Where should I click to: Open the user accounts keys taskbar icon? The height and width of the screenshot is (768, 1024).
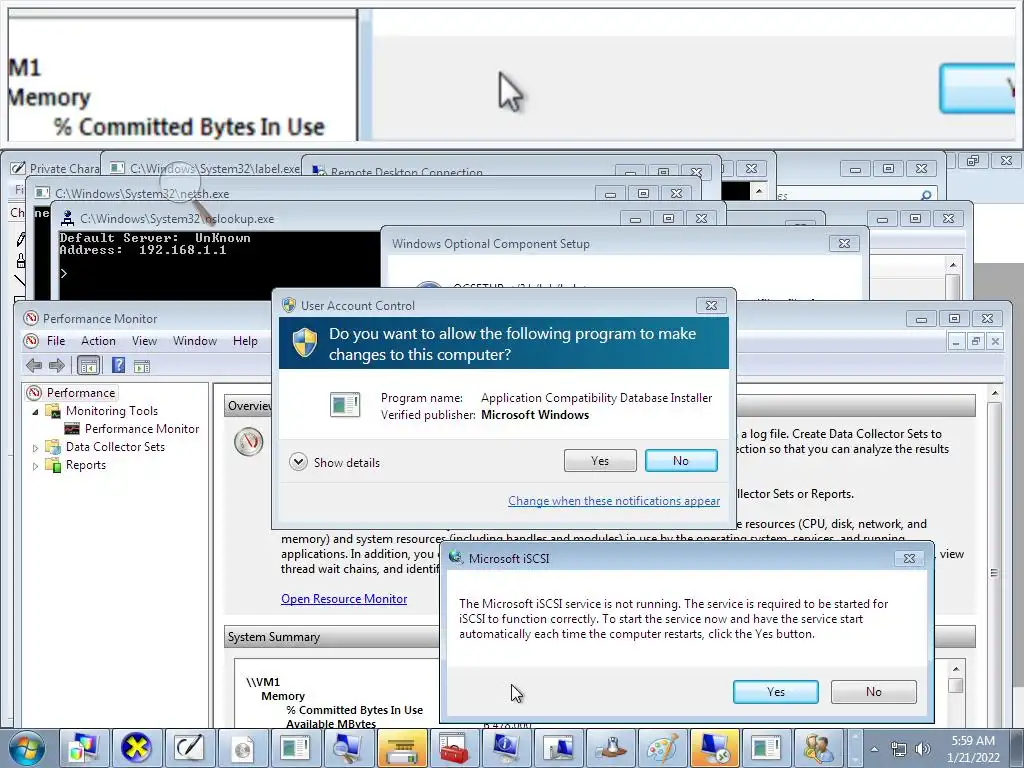pos(818,748)
